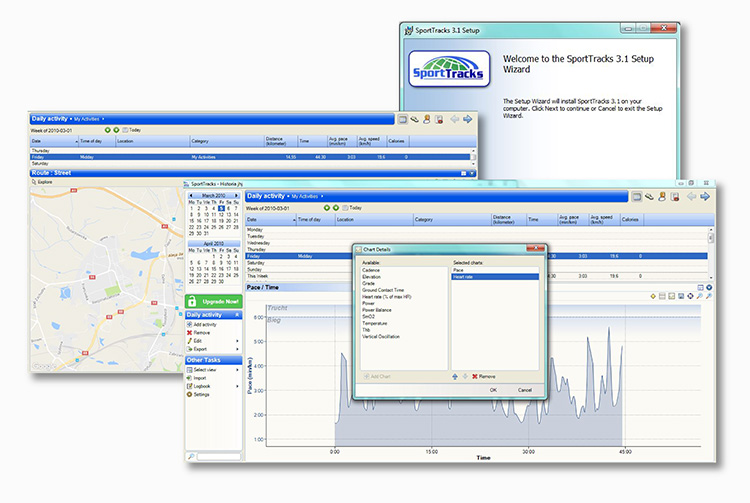Select Heart rate in Selected charts list
Image resolution: width=750 pixels, height=503 pixels.
point(495,277)
